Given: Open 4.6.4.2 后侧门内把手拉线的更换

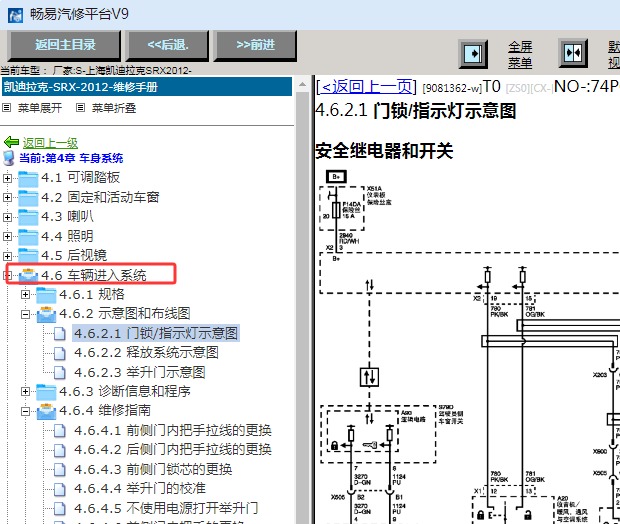Looking at the screenshot, I should 172,450.
